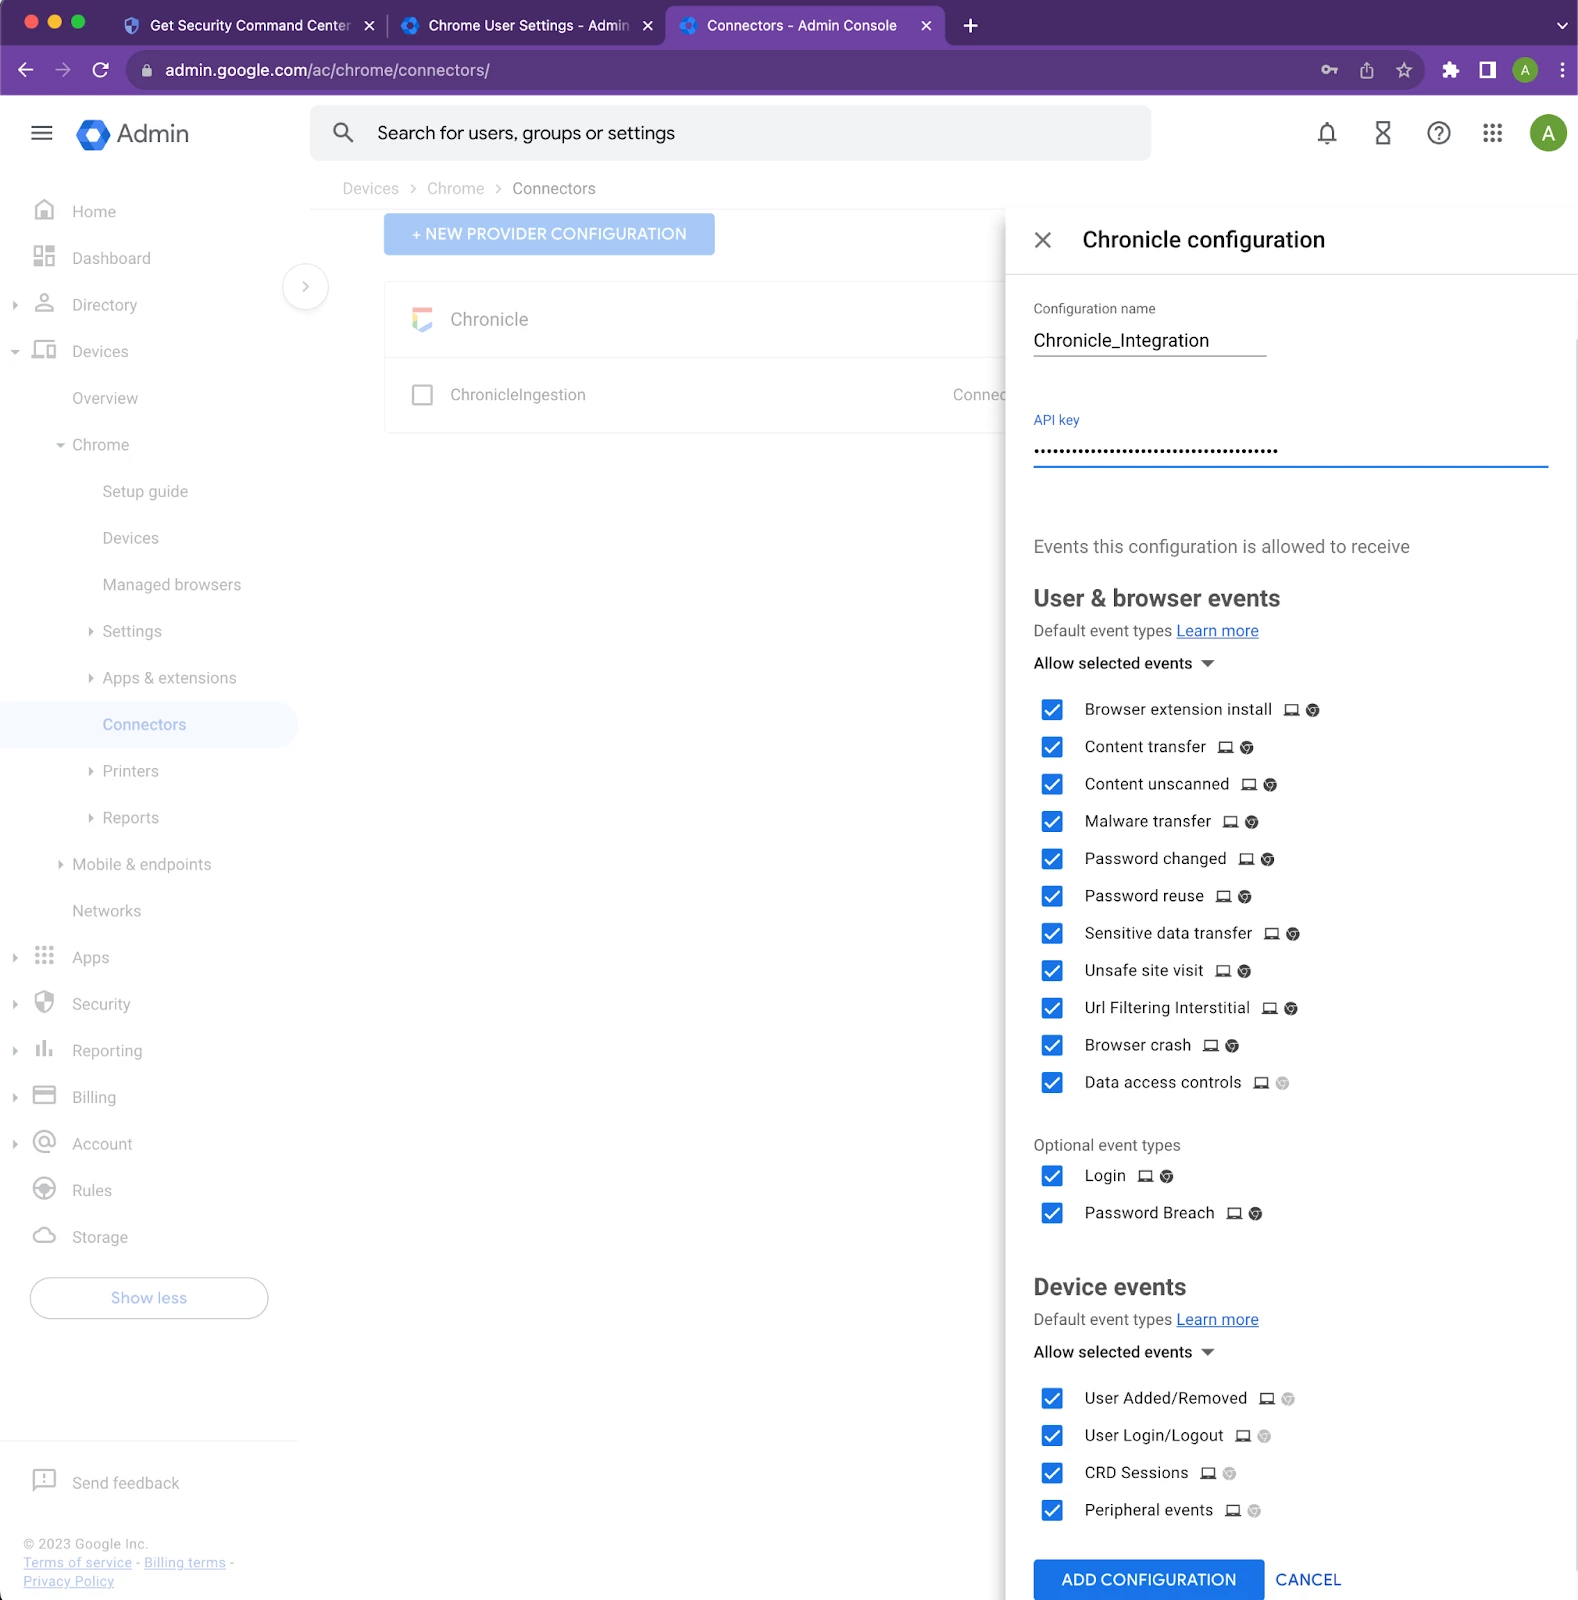Click the Configuration name field

coord(1149,341)
